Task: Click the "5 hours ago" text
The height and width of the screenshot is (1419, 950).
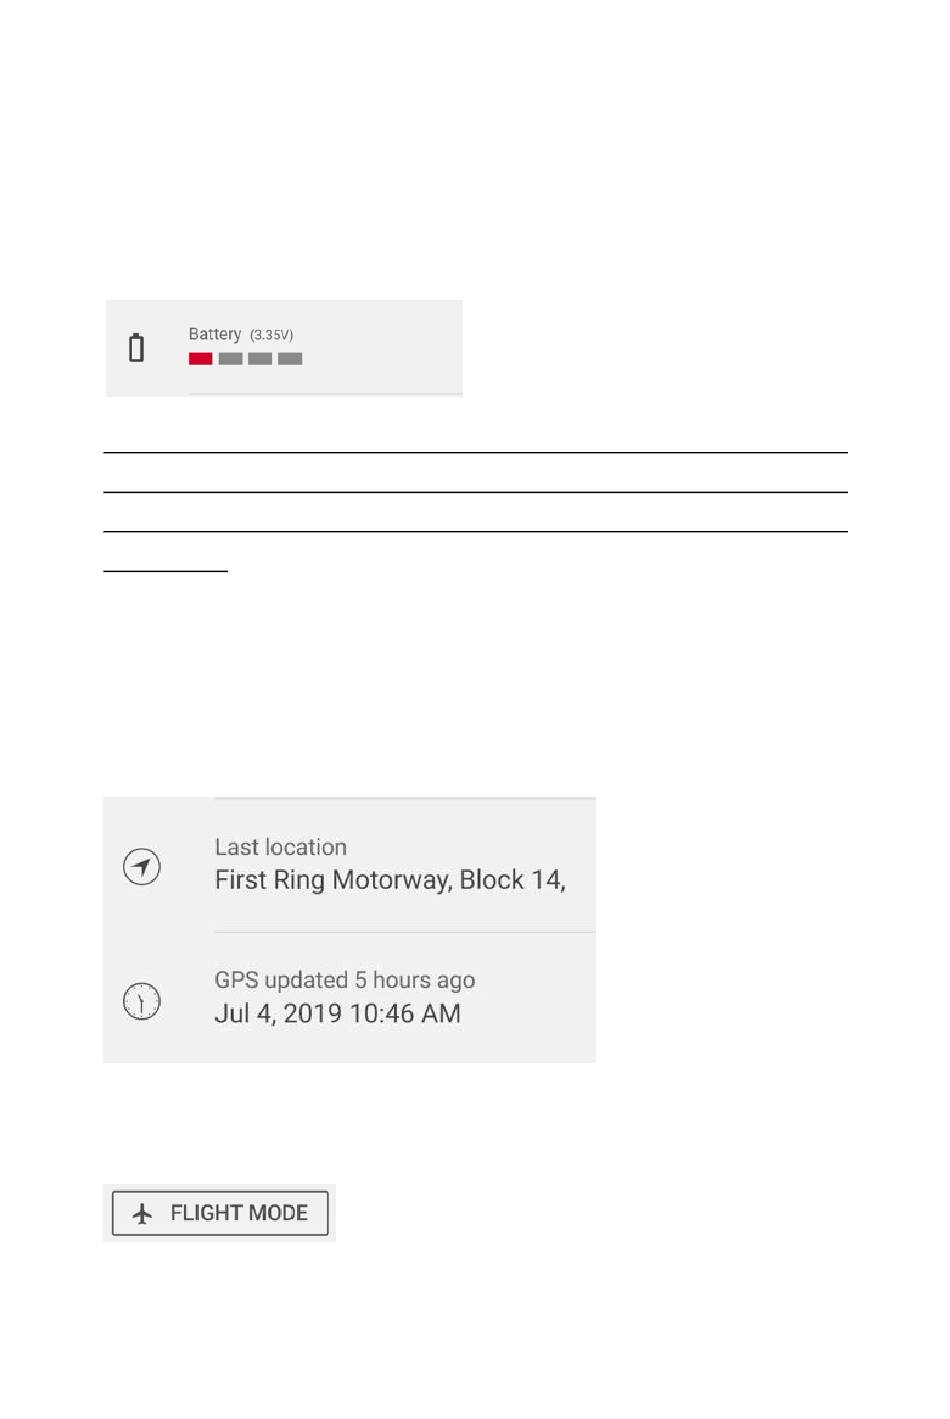Action: click(x=415, y=980)
